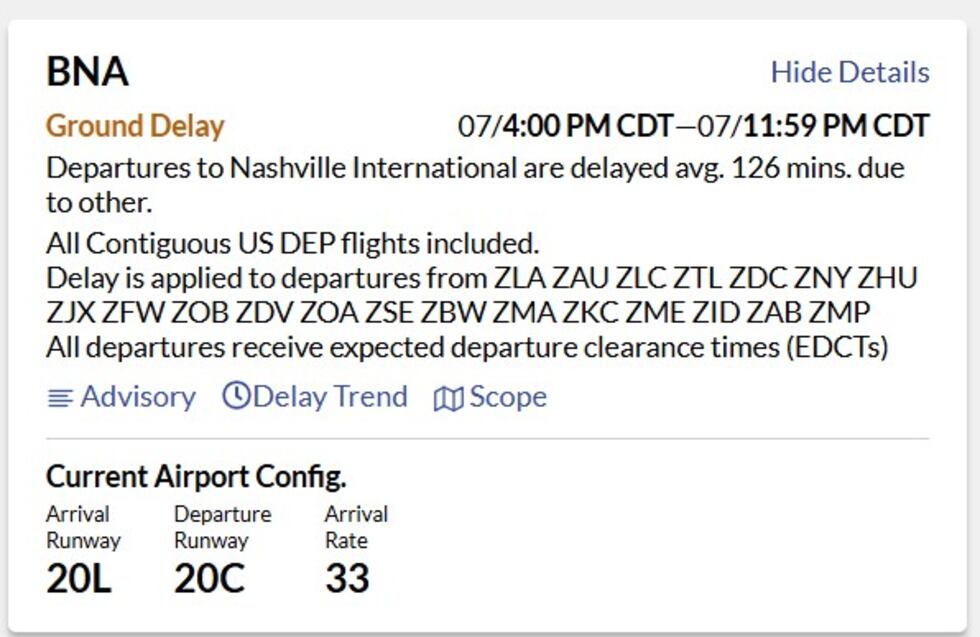The image size is (980, 637).
Task: Click the Delay Trend clock icon
Action: (236, 396)
